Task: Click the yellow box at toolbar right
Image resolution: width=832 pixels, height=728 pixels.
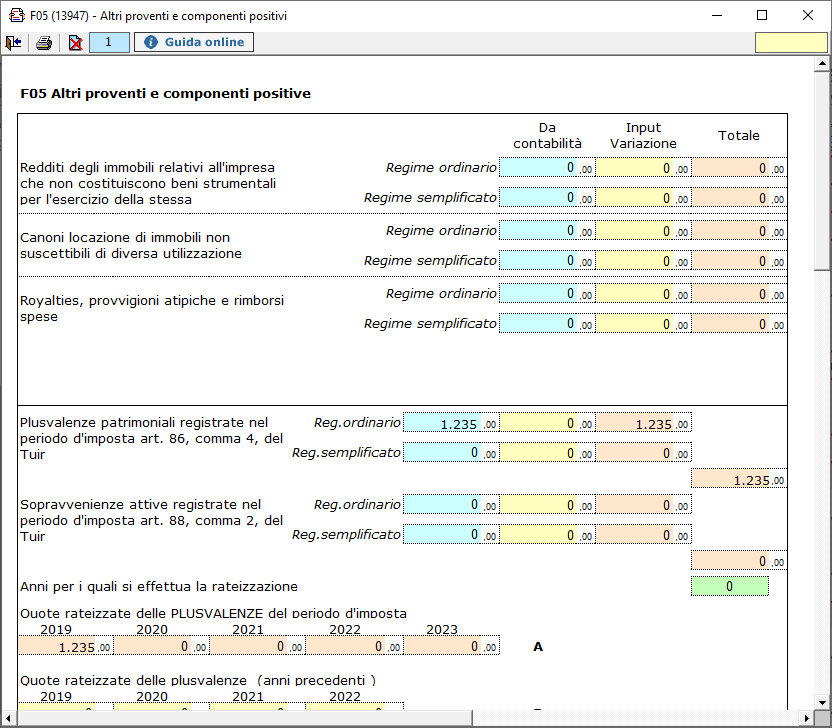Action: 791,42
